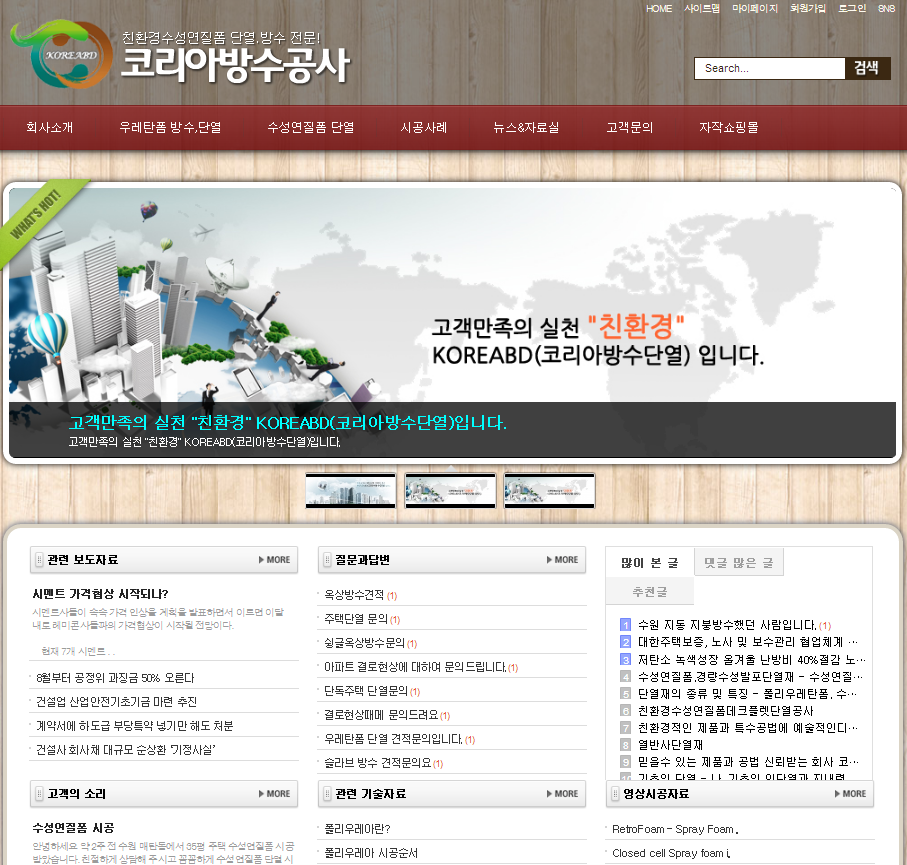Open the 폴리우레아란? technical article
This screenshot has height=865, width=907.
(x=357, y=829)
